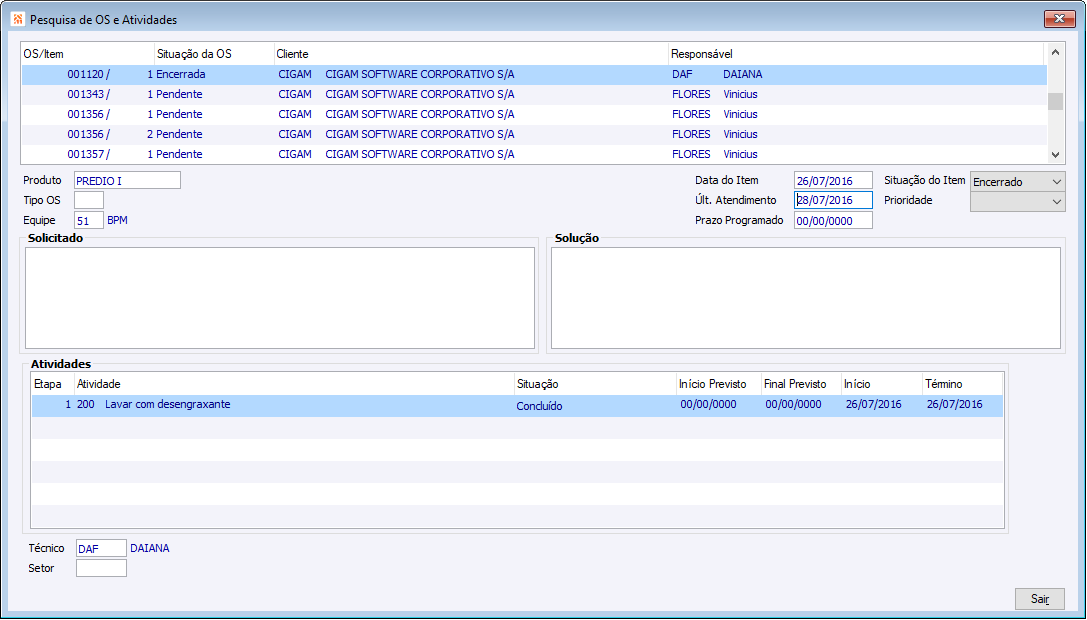The height and width of the screenshot is (620, 1087).
Task: Click the Atividade column header
Action: coord(294,384)
